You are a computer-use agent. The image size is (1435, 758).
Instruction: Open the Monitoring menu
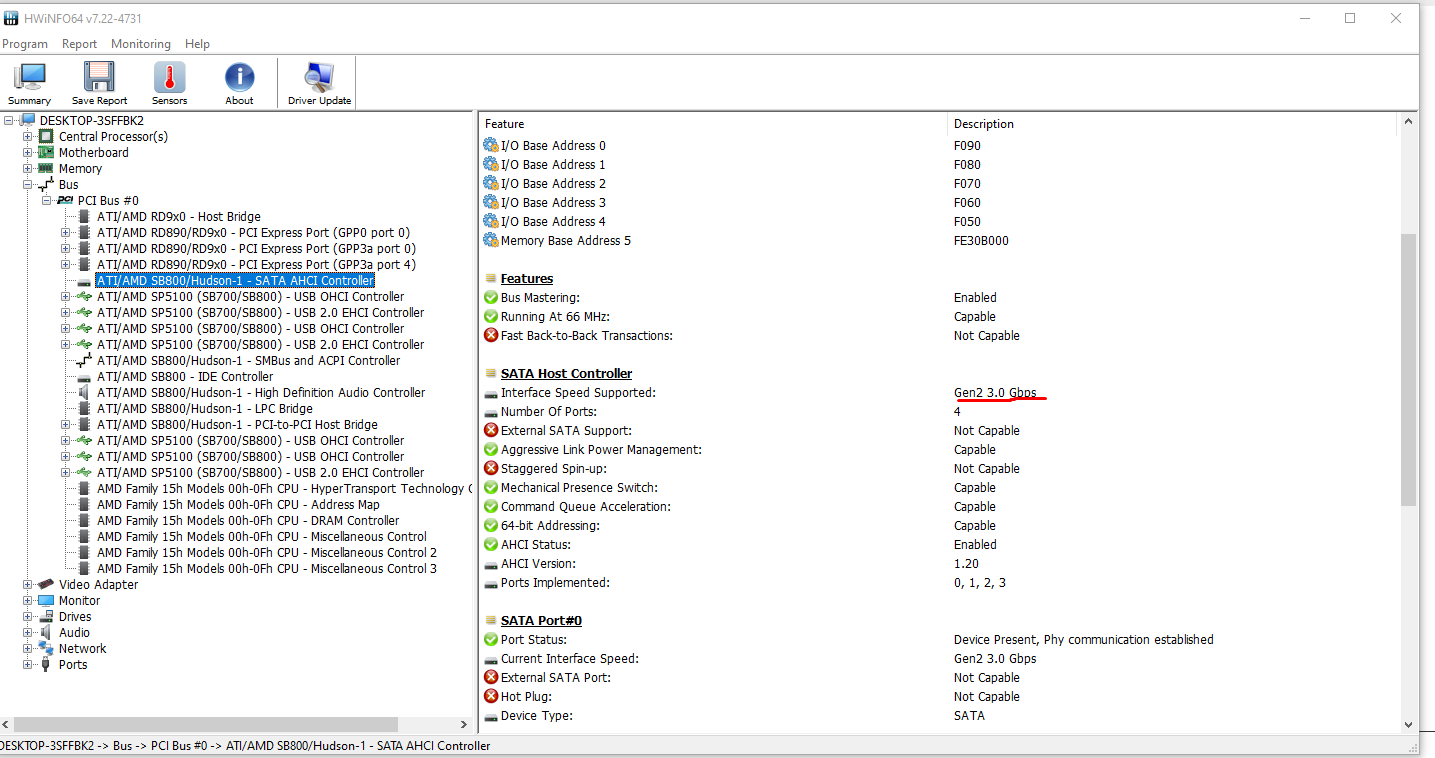[141, 44]
